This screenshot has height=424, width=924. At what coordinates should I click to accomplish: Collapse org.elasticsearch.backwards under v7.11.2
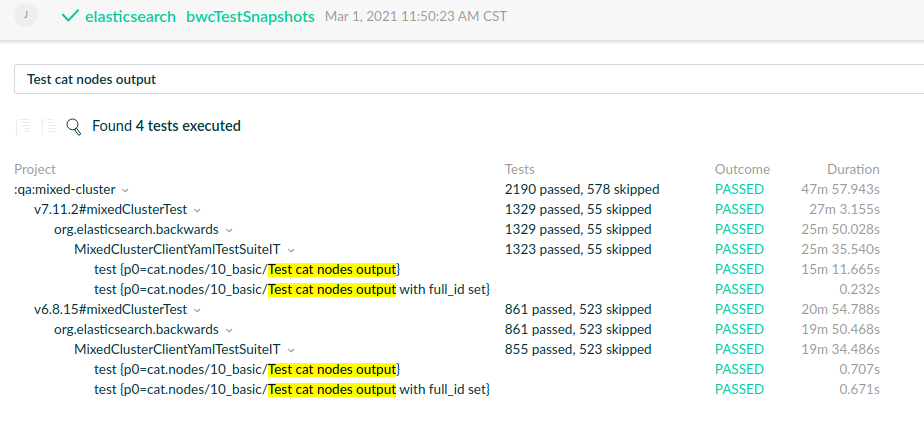coord(229,230)
